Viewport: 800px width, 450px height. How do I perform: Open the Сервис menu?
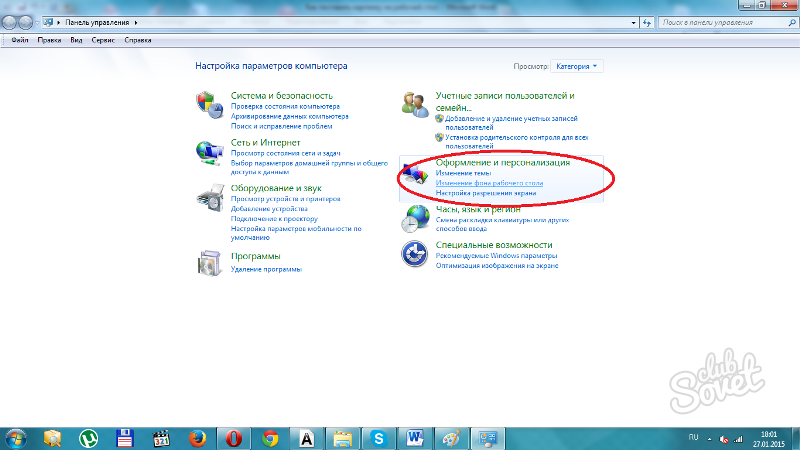click(x=103, y=41)
